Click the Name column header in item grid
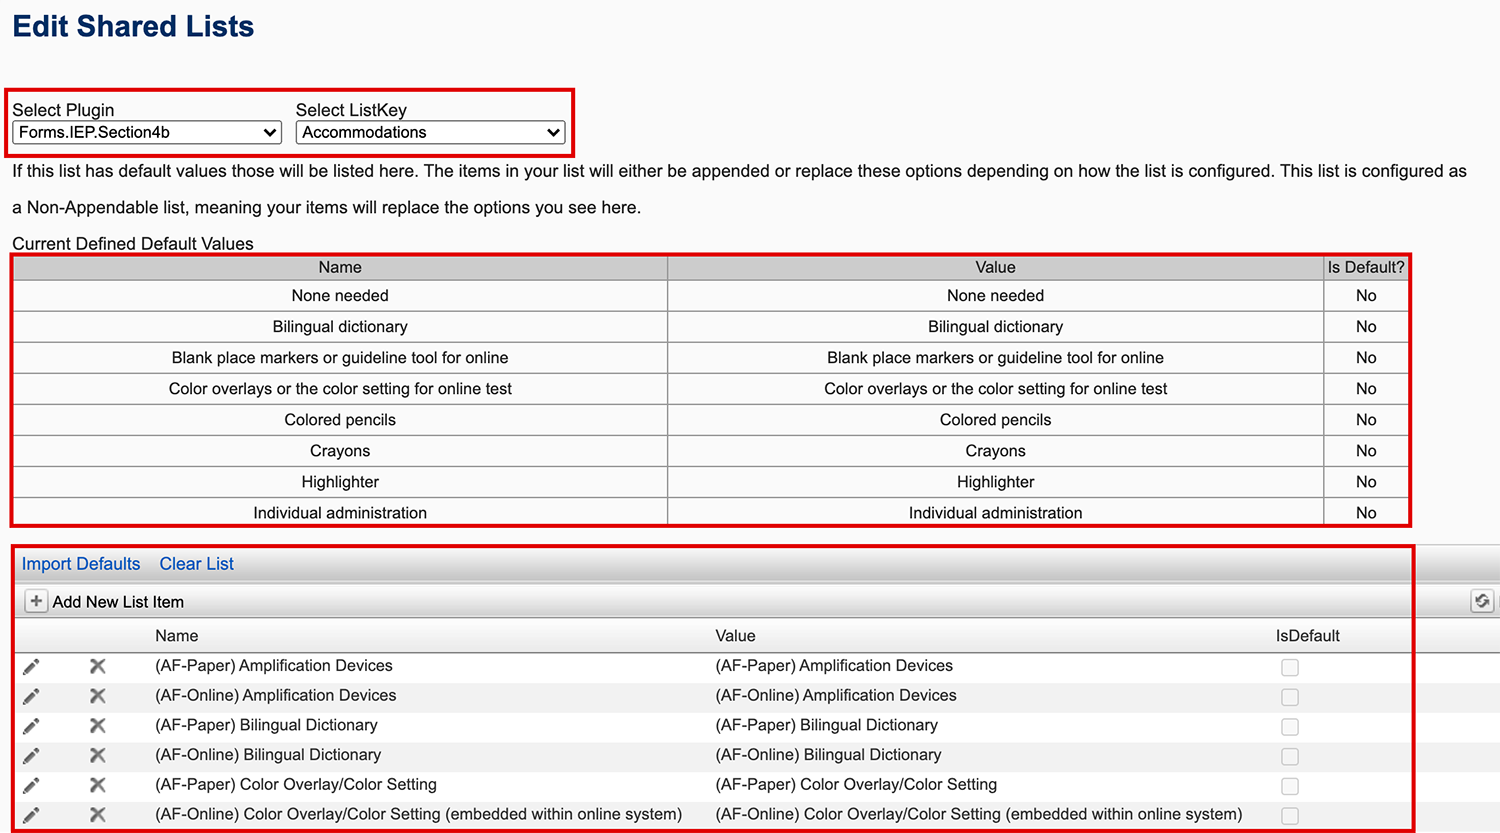This screenshot has height=833, width=1500. 177,636
